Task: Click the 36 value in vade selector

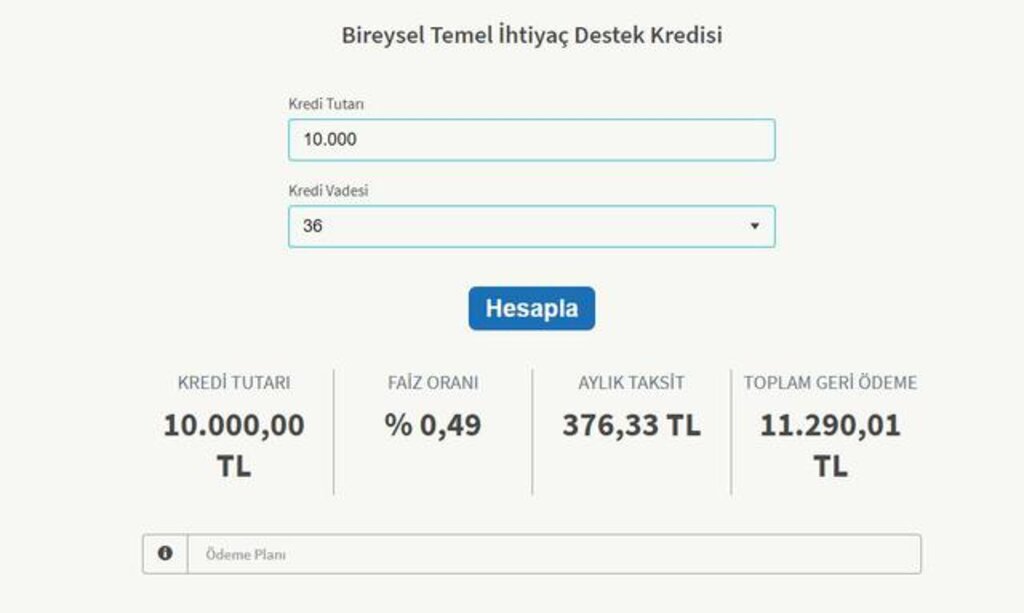Action: click(312, 226)
